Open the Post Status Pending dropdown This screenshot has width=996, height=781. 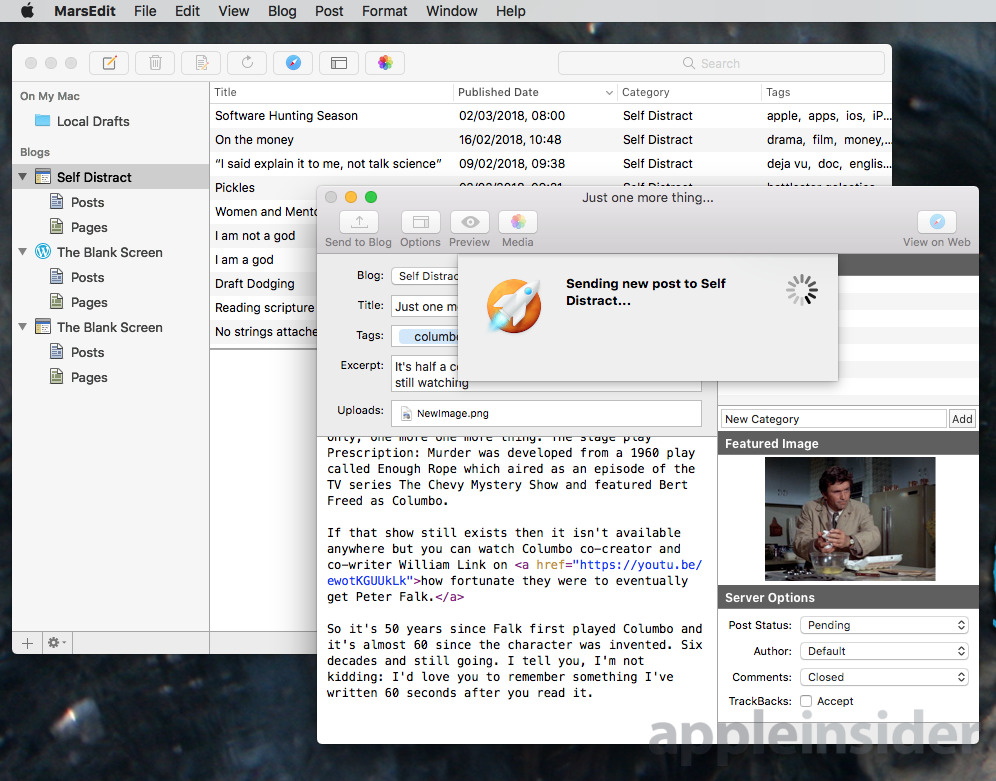(884, 625)
